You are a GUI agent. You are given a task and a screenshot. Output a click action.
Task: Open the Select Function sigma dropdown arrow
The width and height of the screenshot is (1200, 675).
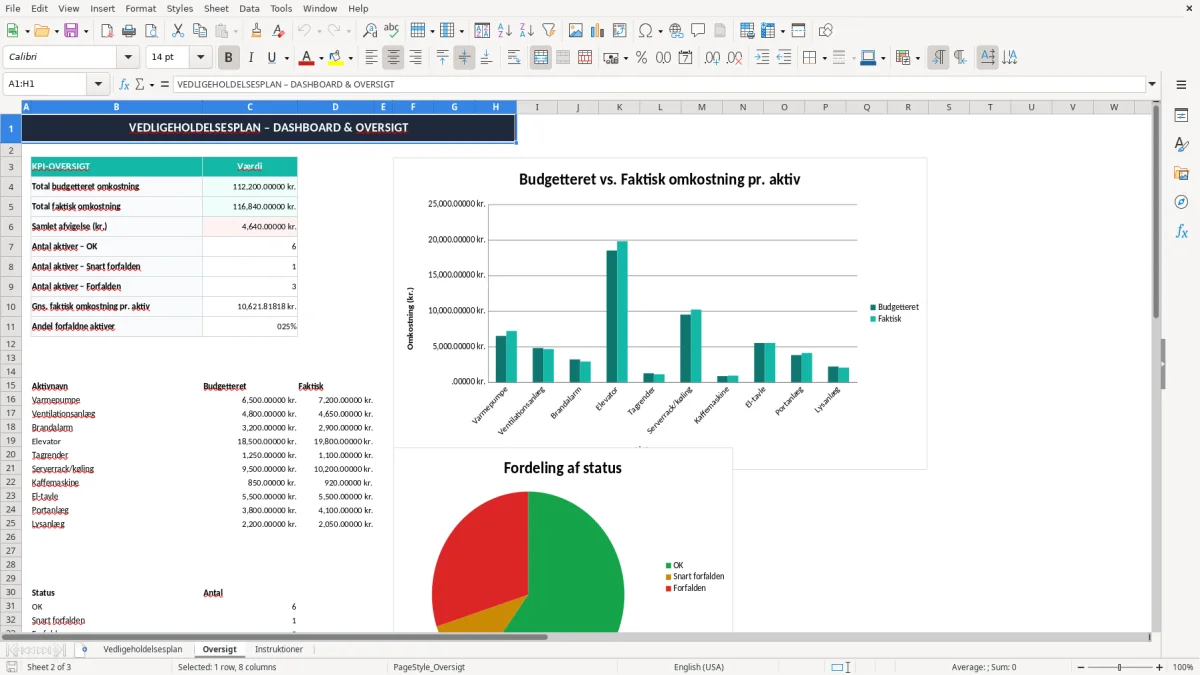click(151, 85)
